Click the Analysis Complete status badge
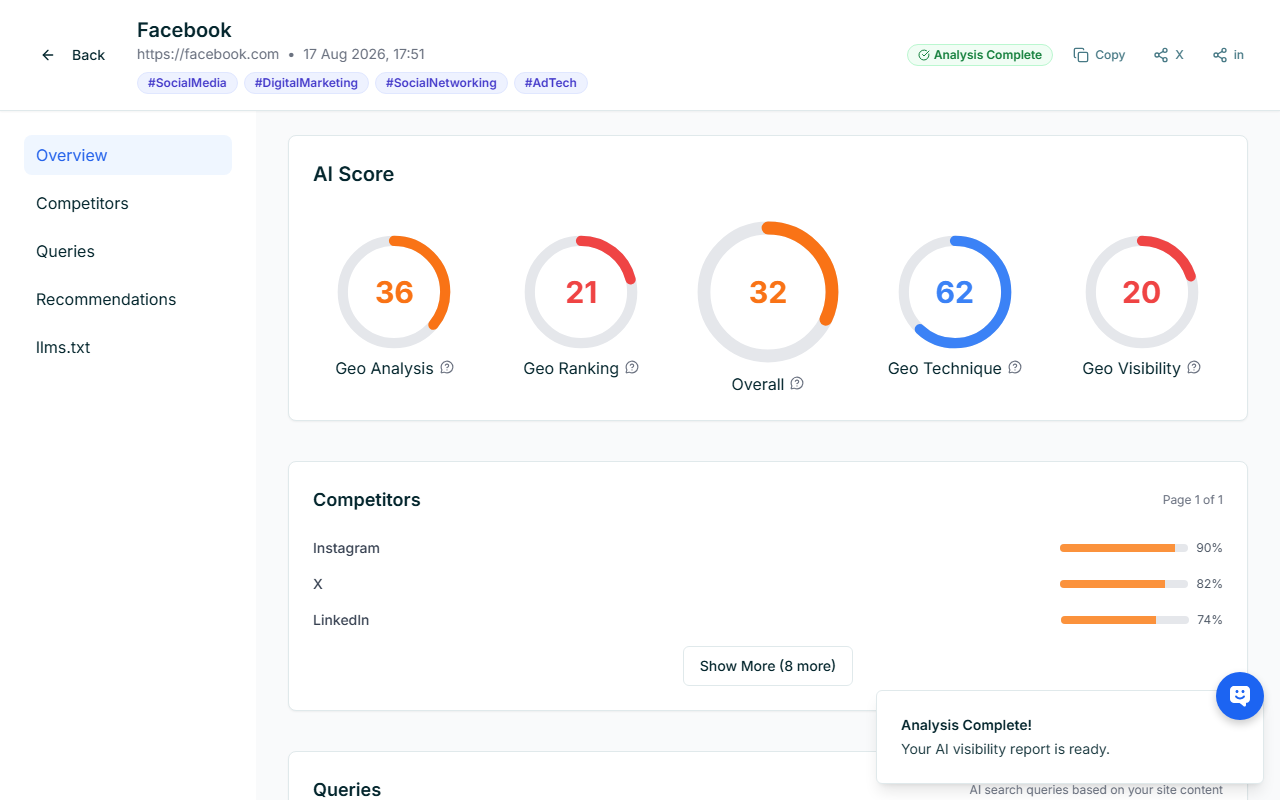This screenshot has height=800, width=1280. coord(980,55)
